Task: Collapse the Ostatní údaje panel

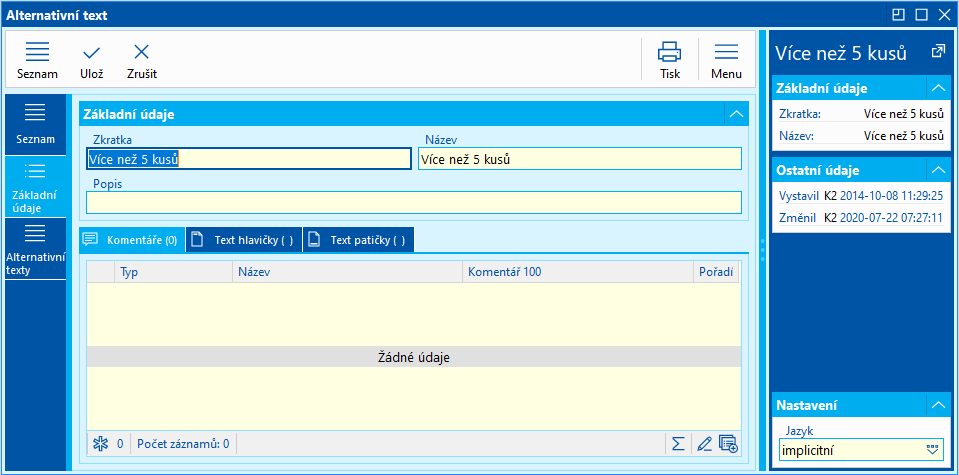Action: click(x=938, y=170)
